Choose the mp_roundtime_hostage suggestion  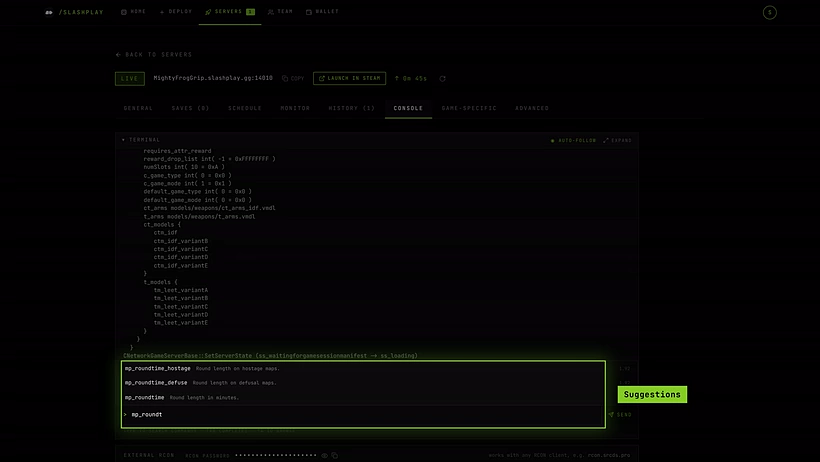click(x=363, y=368)
